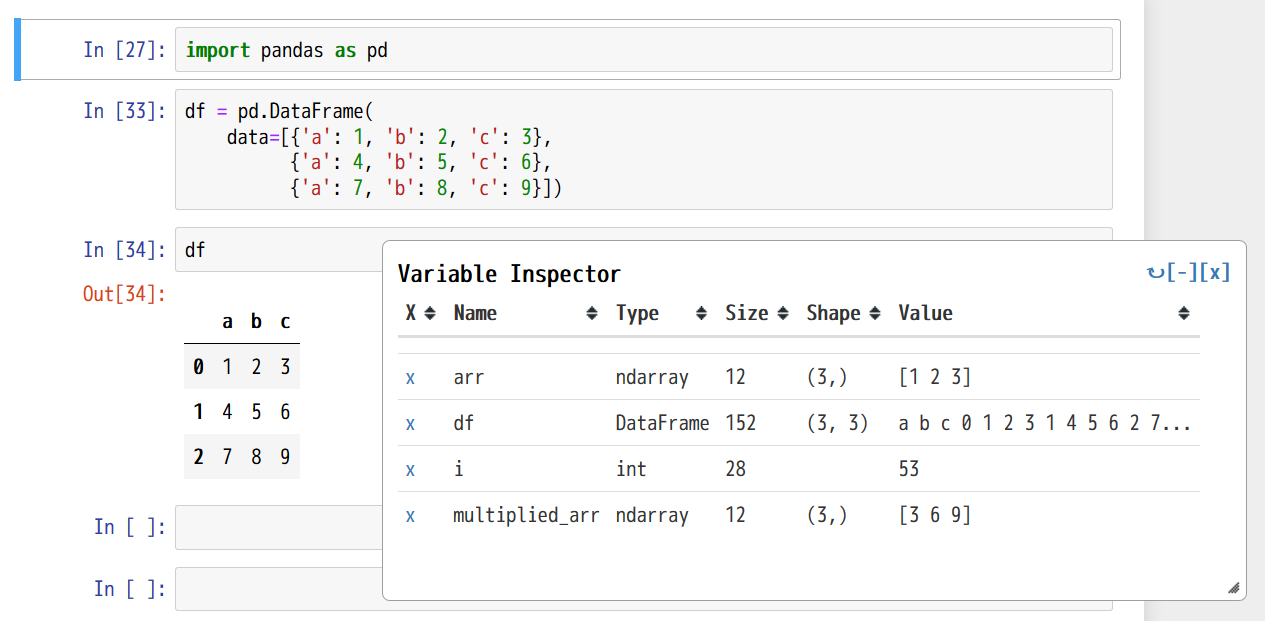Close Variable Inspector with [x] button
The height and width of the screenshot is (621, 1265).
point(1215,273)
